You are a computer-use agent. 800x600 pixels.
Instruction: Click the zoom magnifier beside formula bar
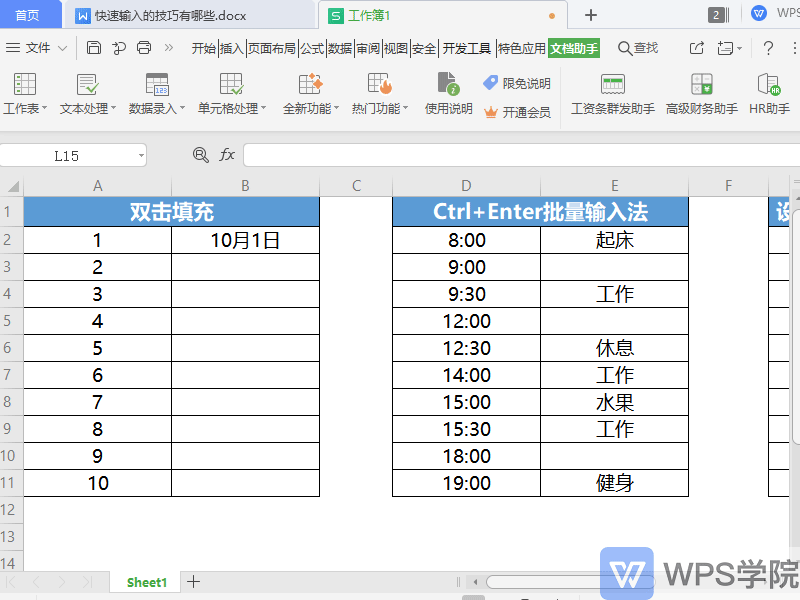[x=201, y=155]
